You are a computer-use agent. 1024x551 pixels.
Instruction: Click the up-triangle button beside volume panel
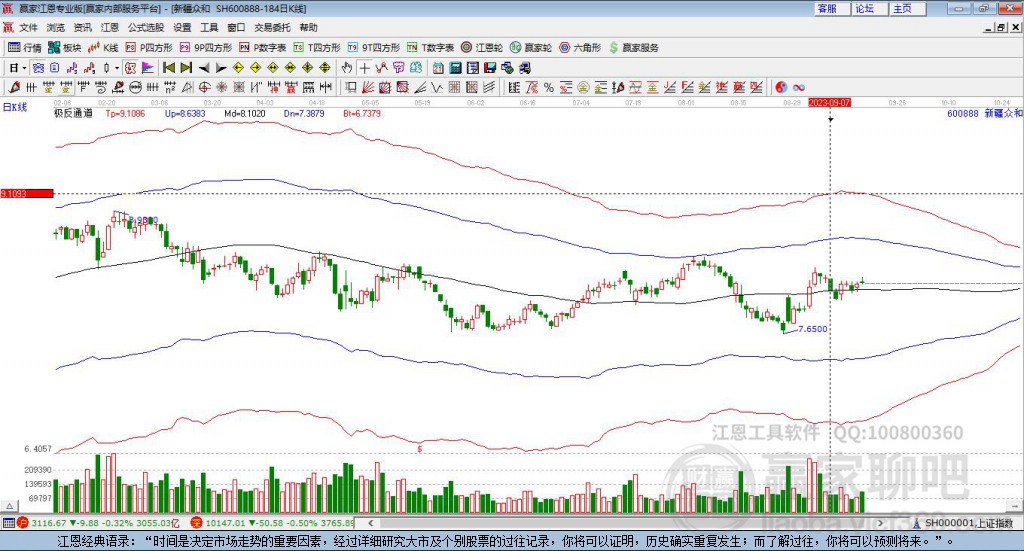[x=10, y=506]
